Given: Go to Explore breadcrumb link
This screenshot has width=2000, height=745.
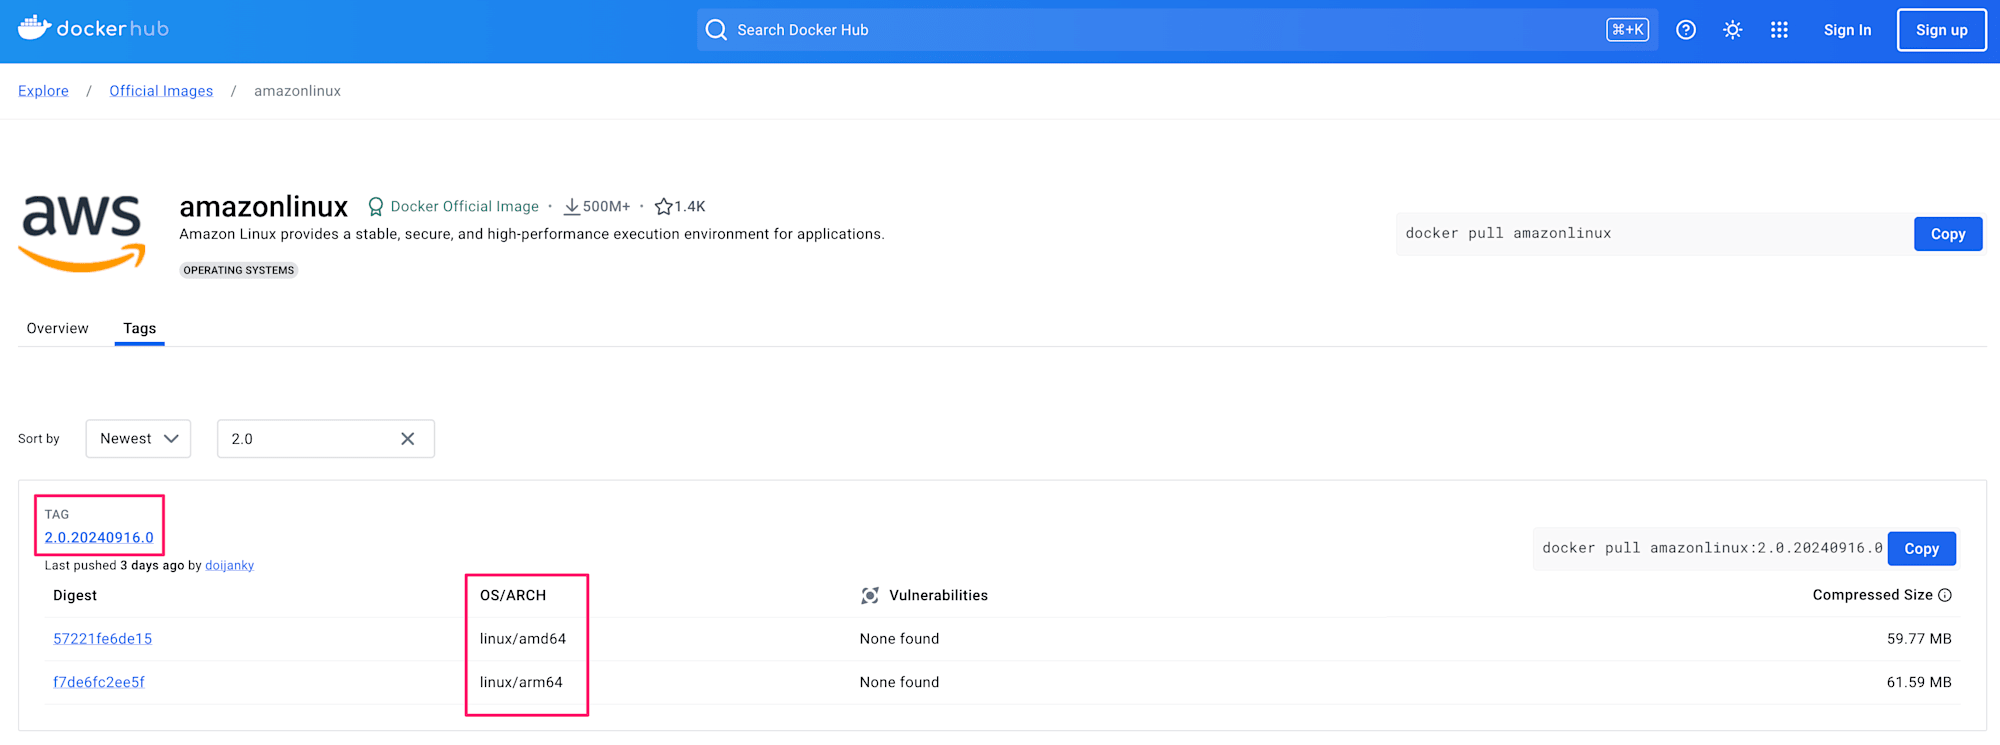Looking at the screenshot, I should 43,91.
